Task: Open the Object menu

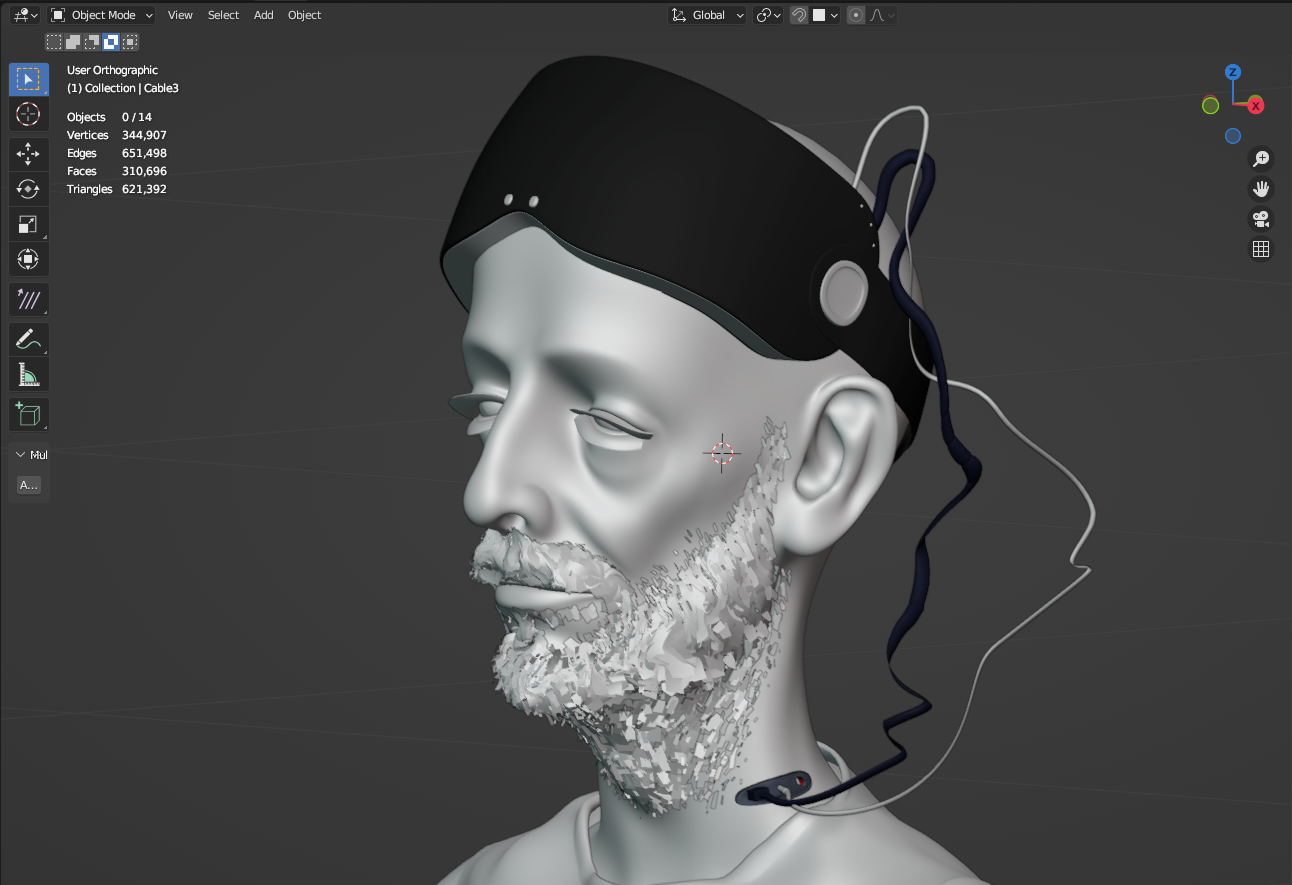Action: 304,15
